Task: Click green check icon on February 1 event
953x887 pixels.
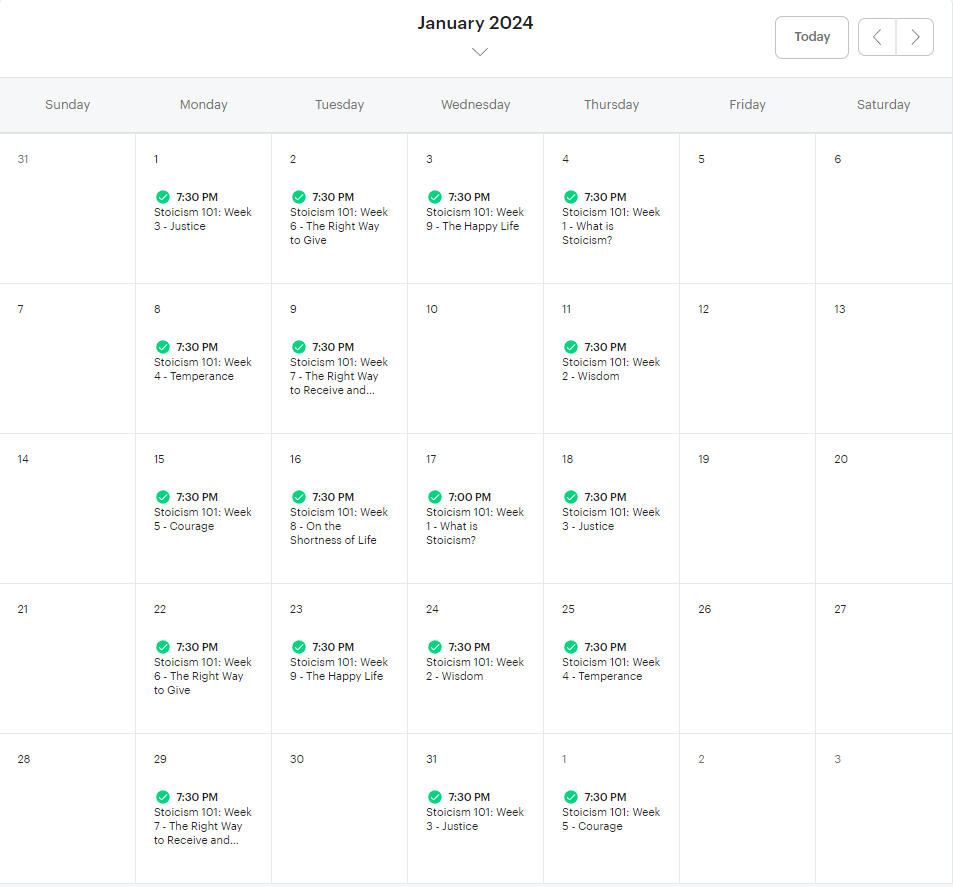Action: click(x=571, y=797)
